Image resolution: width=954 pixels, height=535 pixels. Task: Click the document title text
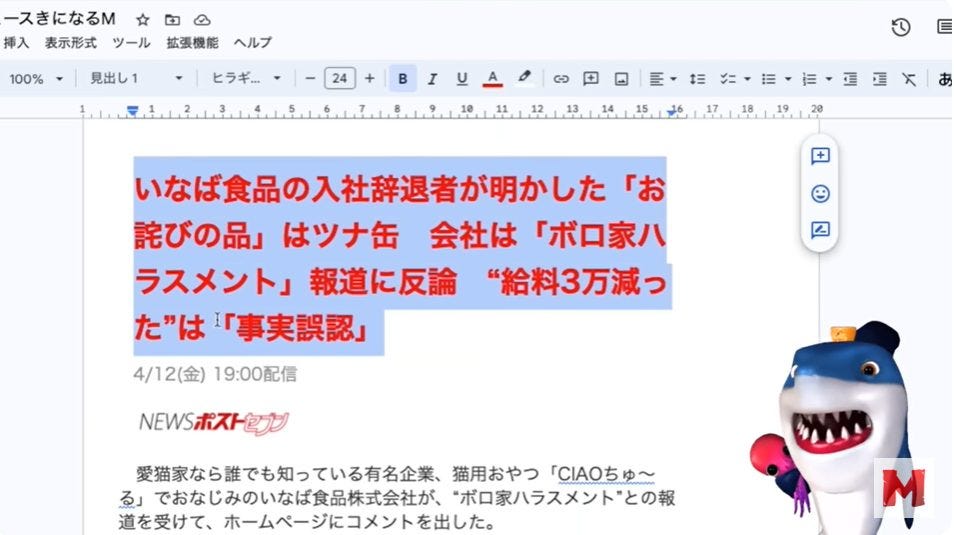point(58,19)
